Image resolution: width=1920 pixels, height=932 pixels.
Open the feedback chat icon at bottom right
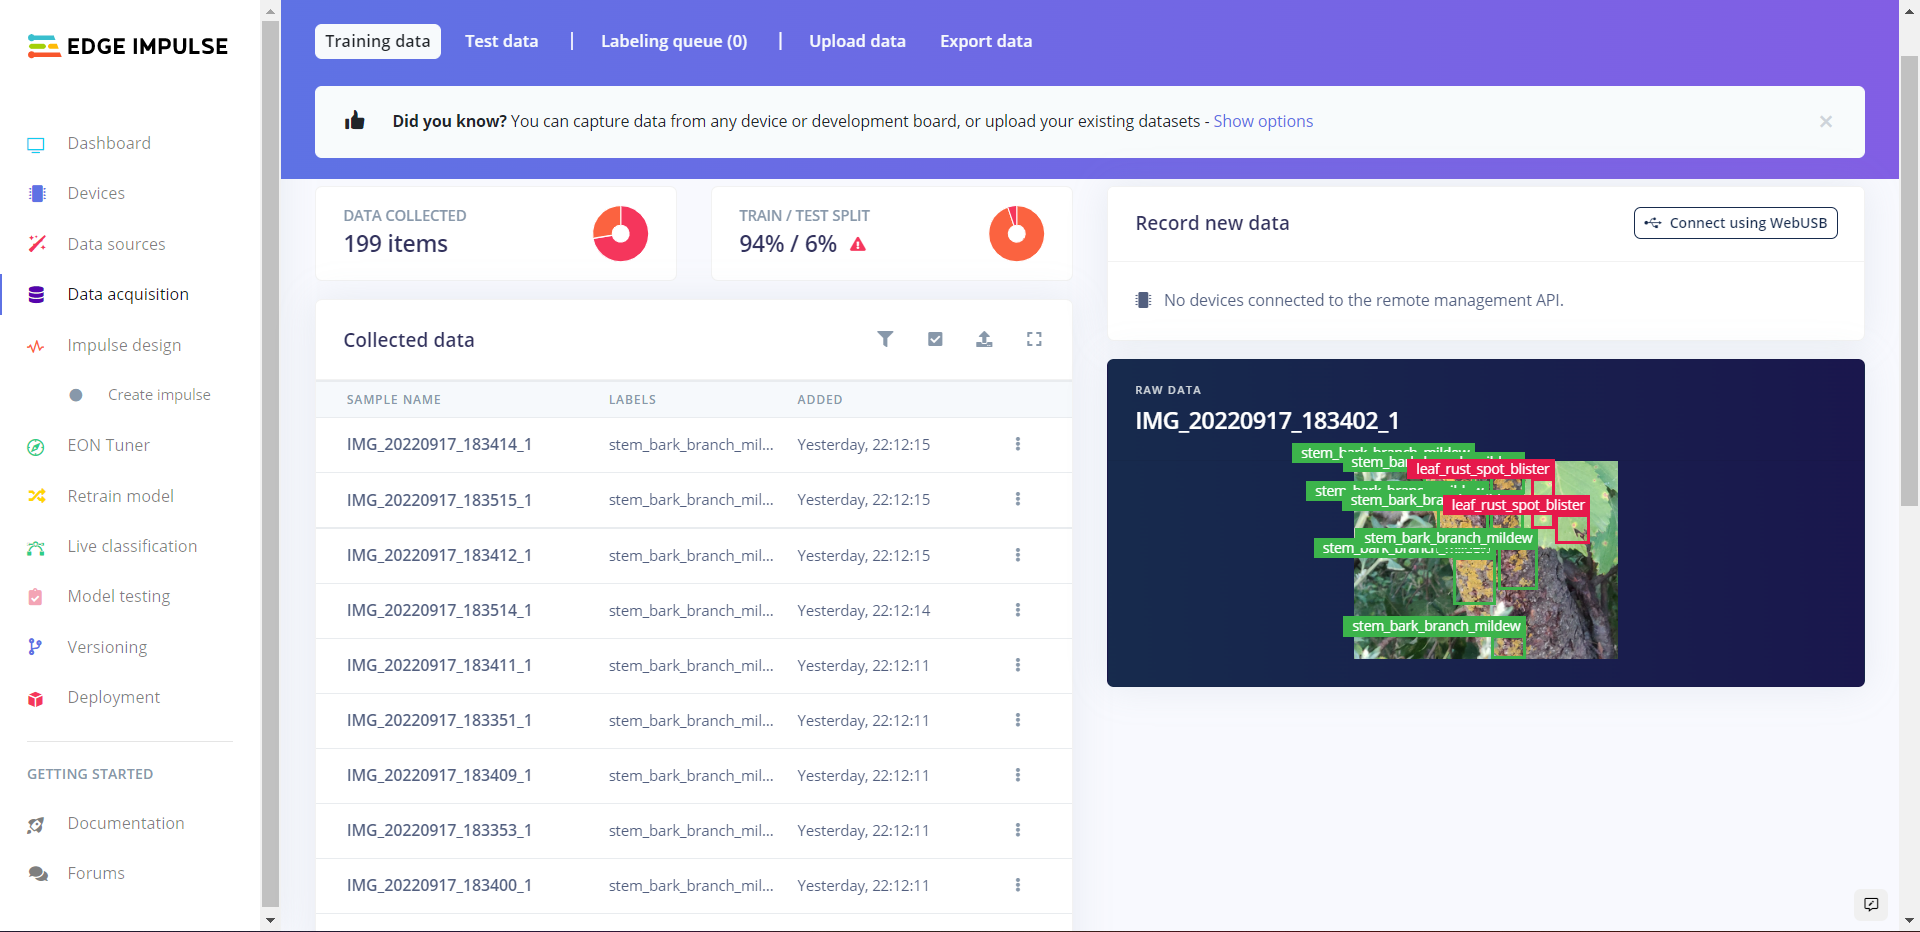click(1871, 904)
